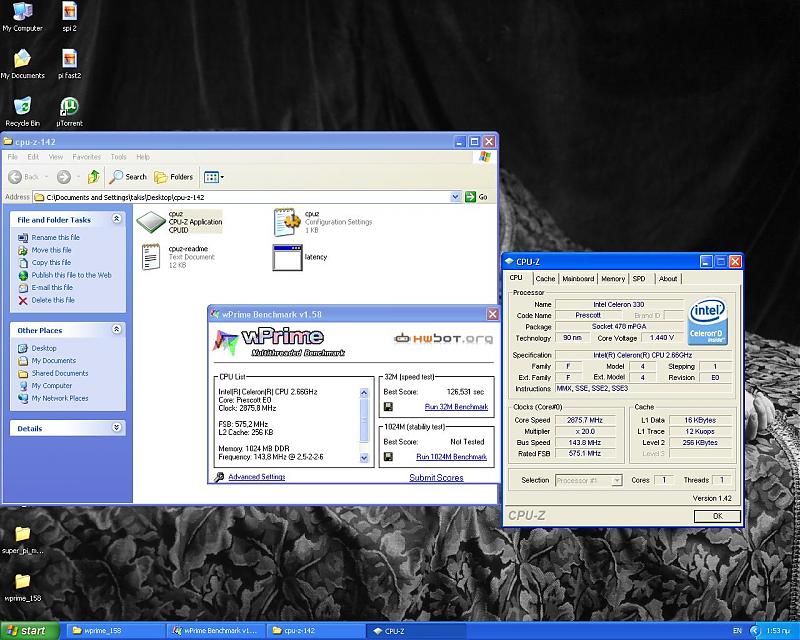Collapse the File and Folder Tasks panel

[116, 219]
